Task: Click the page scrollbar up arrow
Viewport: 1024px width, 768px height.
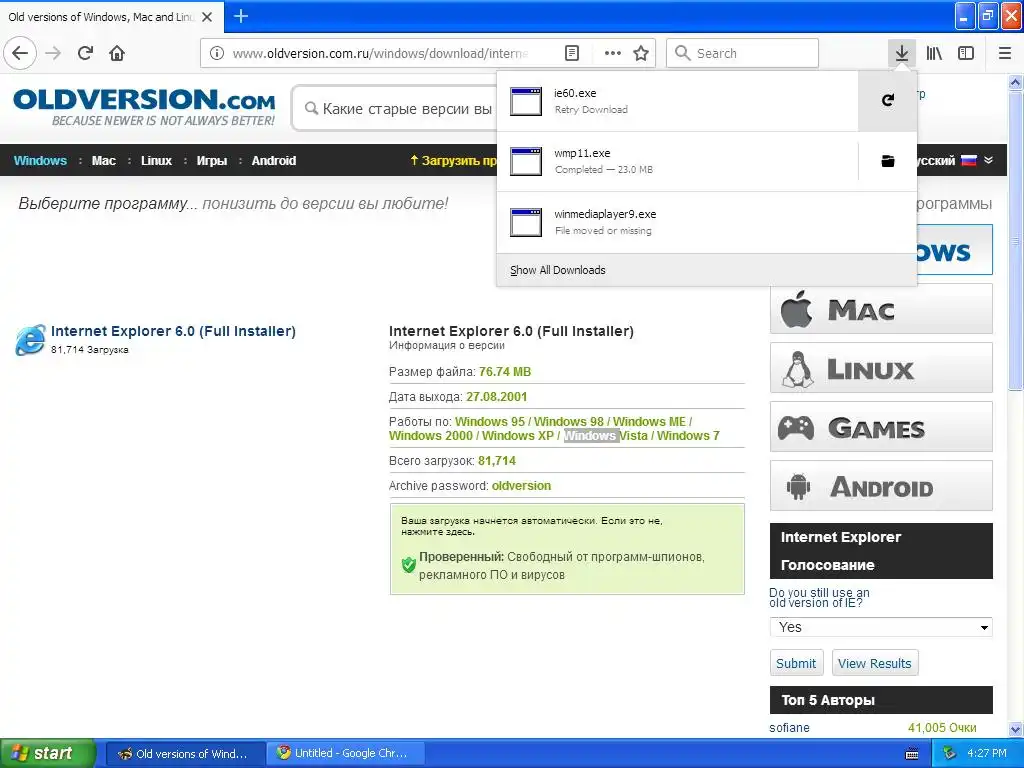Action: 1016,83
